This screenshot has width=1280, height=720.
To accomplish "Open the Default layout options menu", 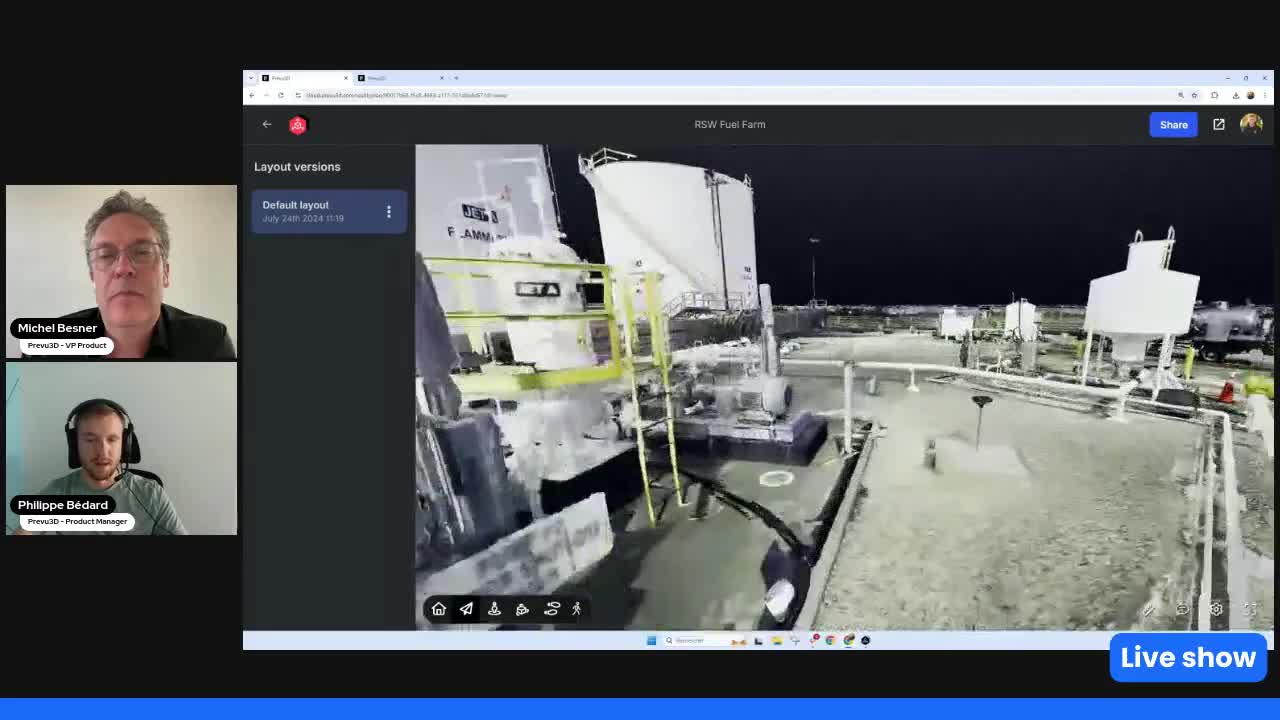I will tap(388, 211).
